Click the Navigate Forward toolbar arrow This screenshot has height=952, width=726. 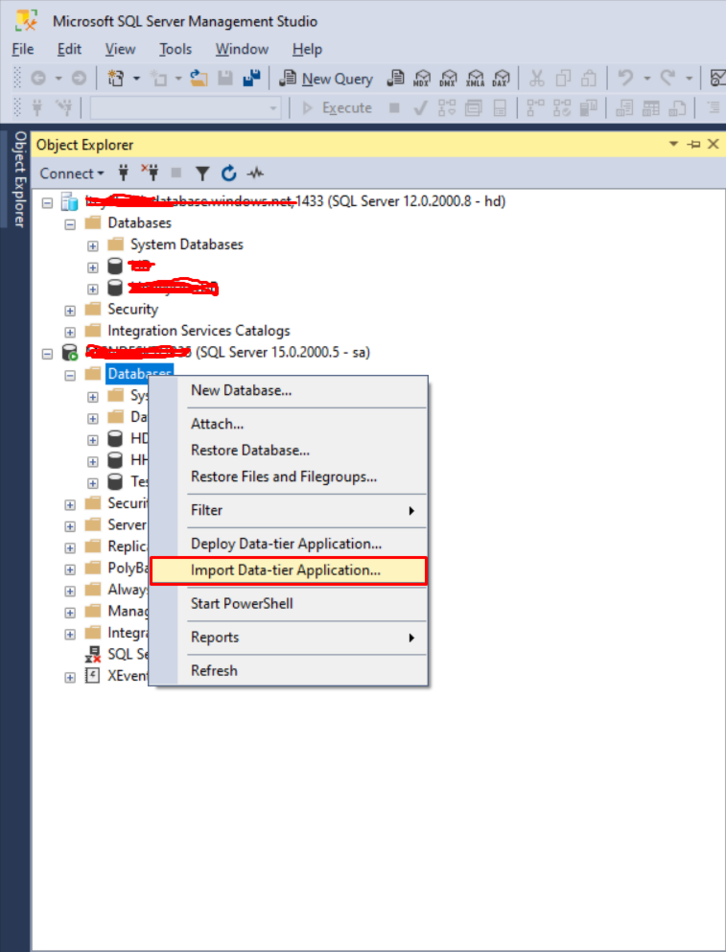point(79,78)
